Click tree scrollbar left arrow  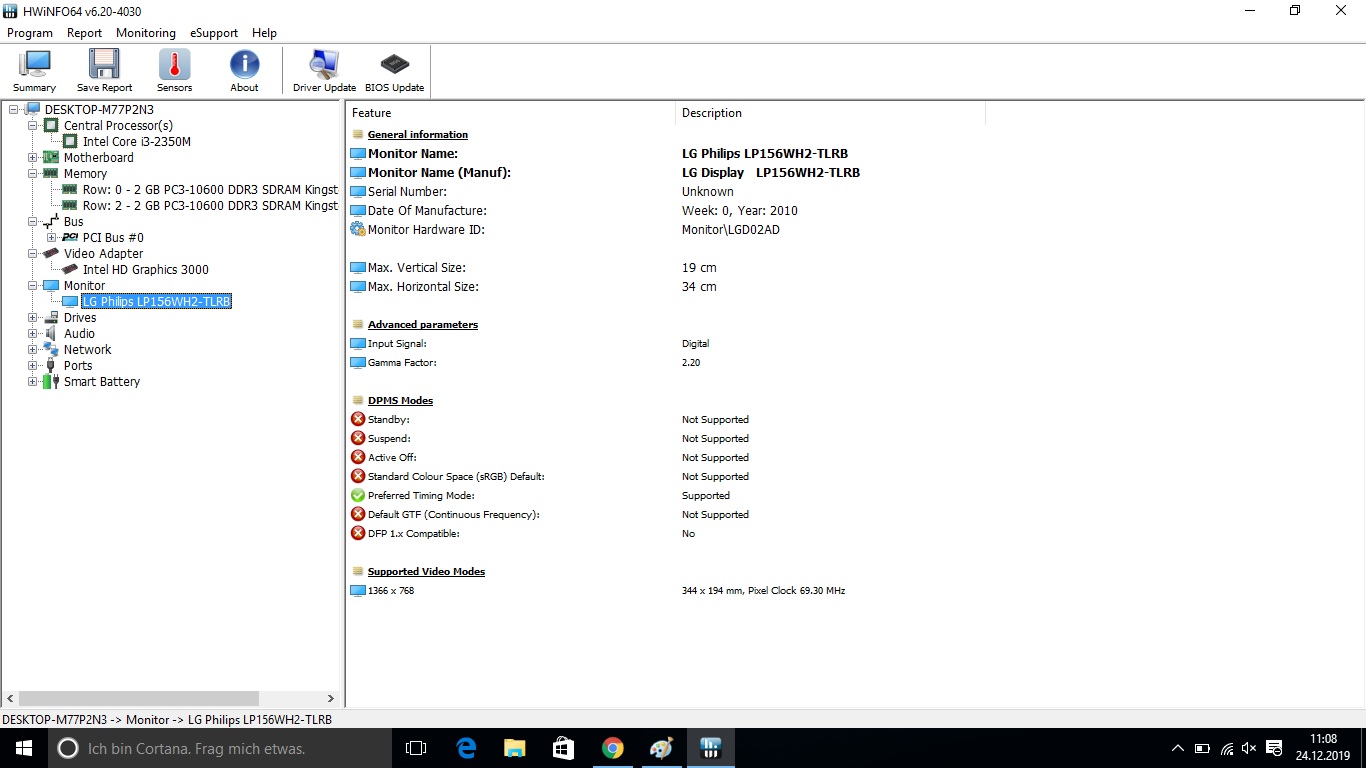tap(10, 699)
